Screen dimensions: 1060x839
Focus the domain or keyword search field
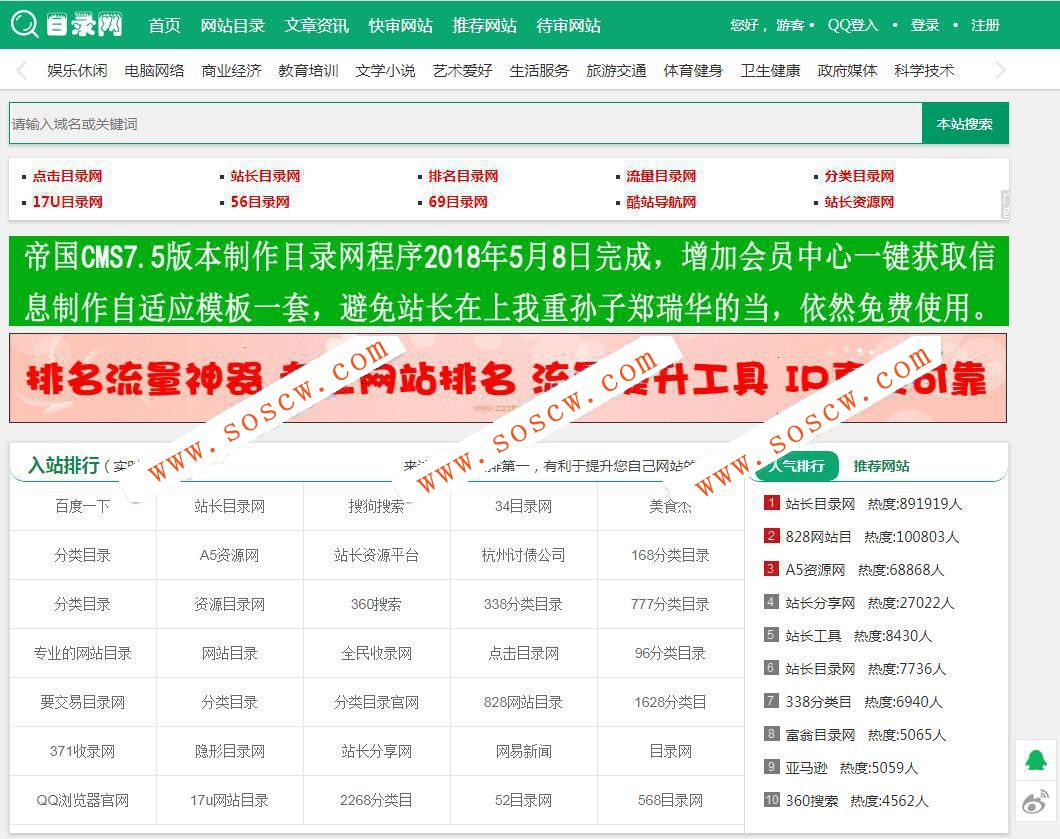point(466,123)
